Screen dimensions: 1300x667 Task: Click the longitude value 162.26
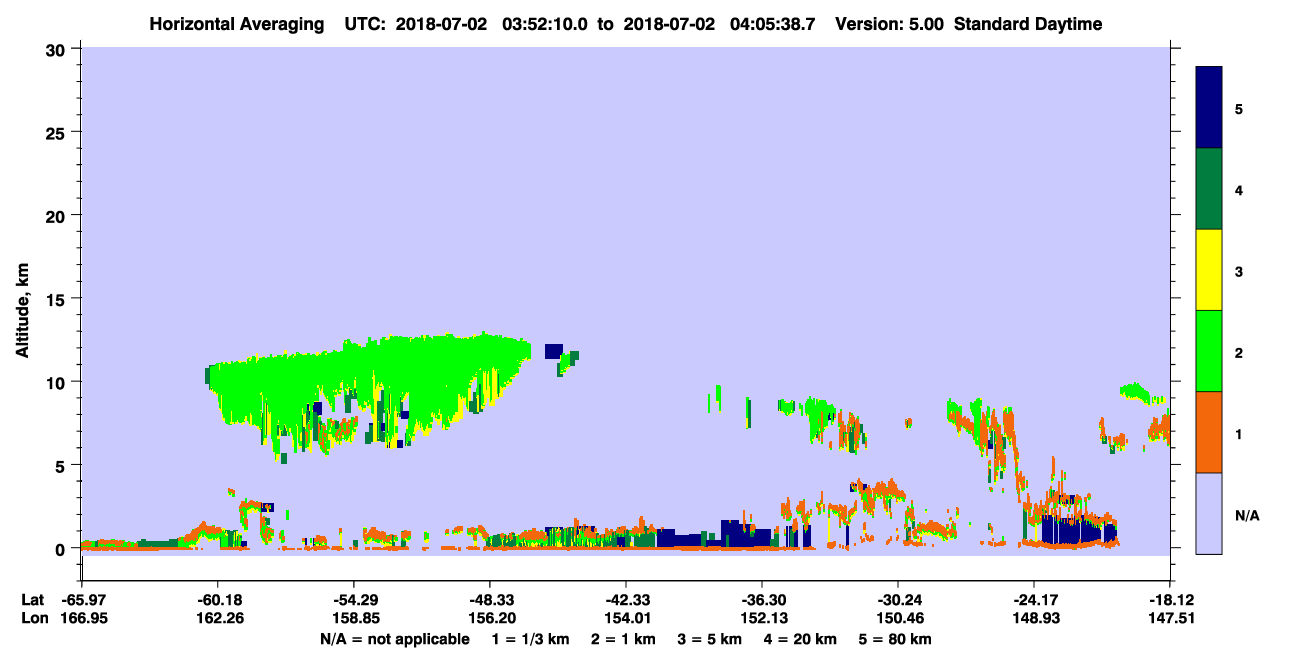[218, 619]
